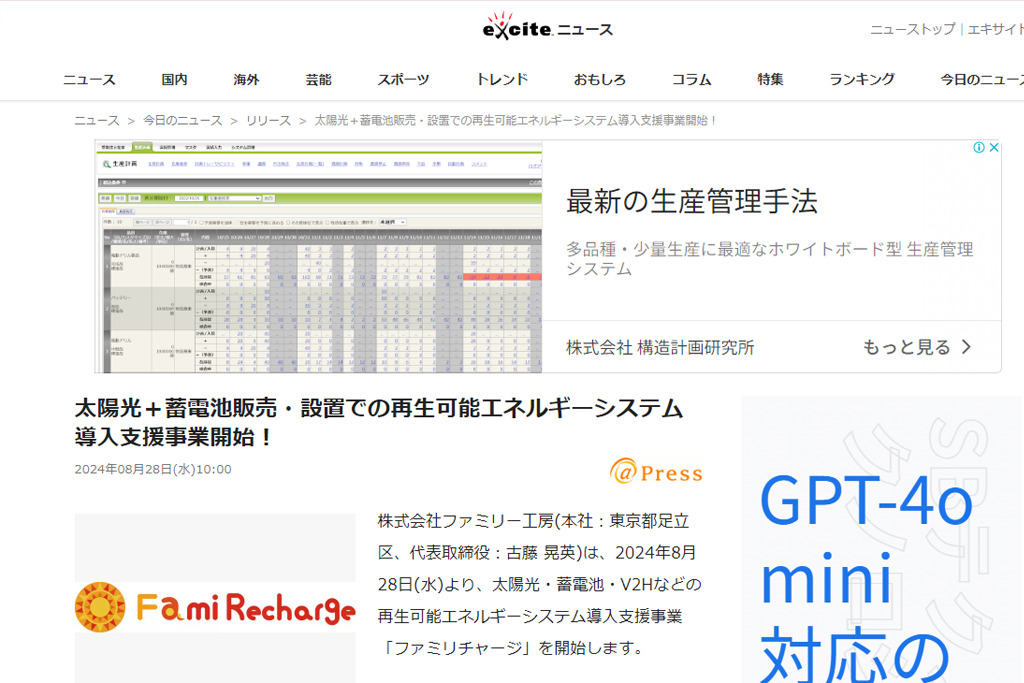The width and height of the screenshot is (1024, 683).
Task: Open the 国内 section
Action: (174, 80)
